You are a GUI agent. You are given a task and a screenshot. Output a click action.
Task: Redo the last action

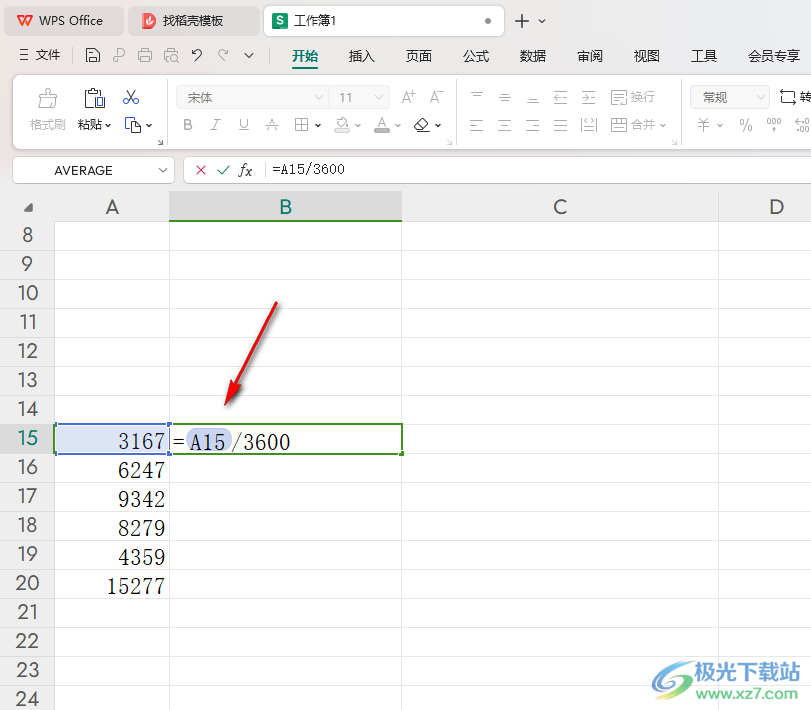[x=223, y=55]
